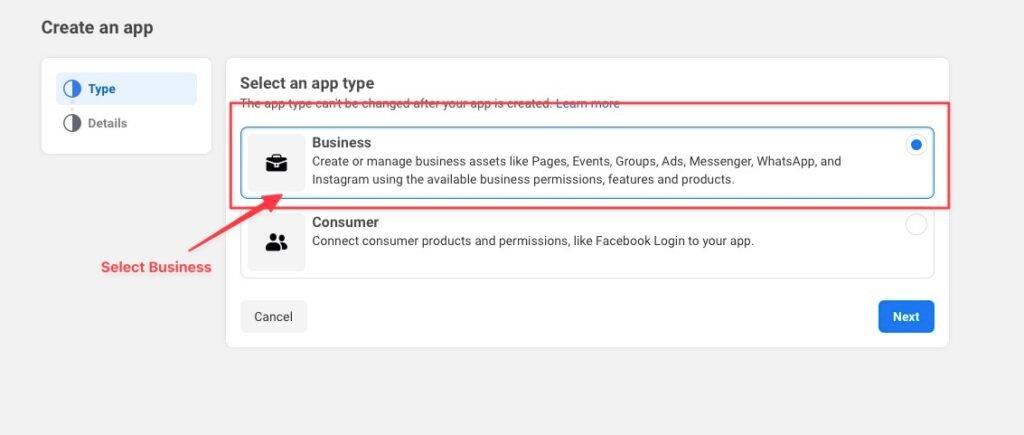Click the Consumer description about Facebook Login
The image size is (1024, 435).
click(533, 241)
